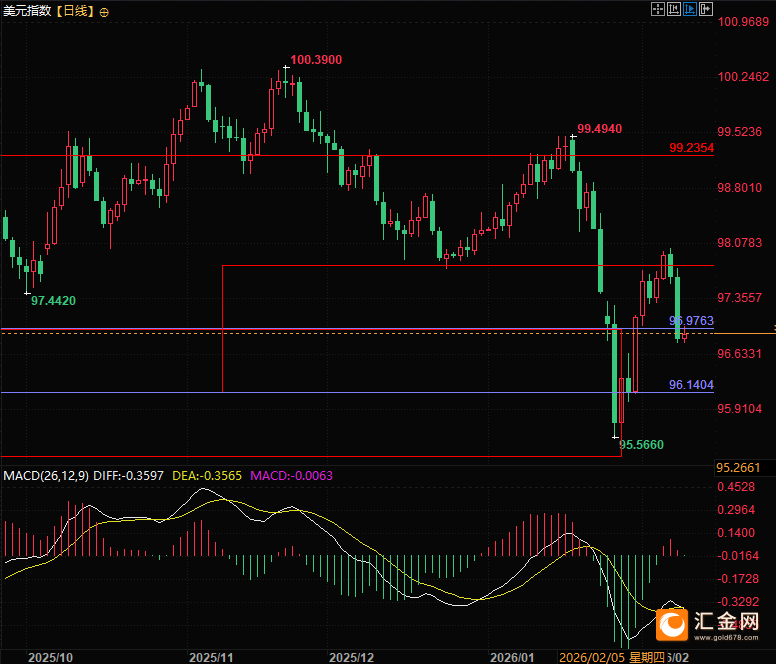Click the jump-to-chart-start axis icon
Screen dimensions: 776x664
click(x=674, y=9)
